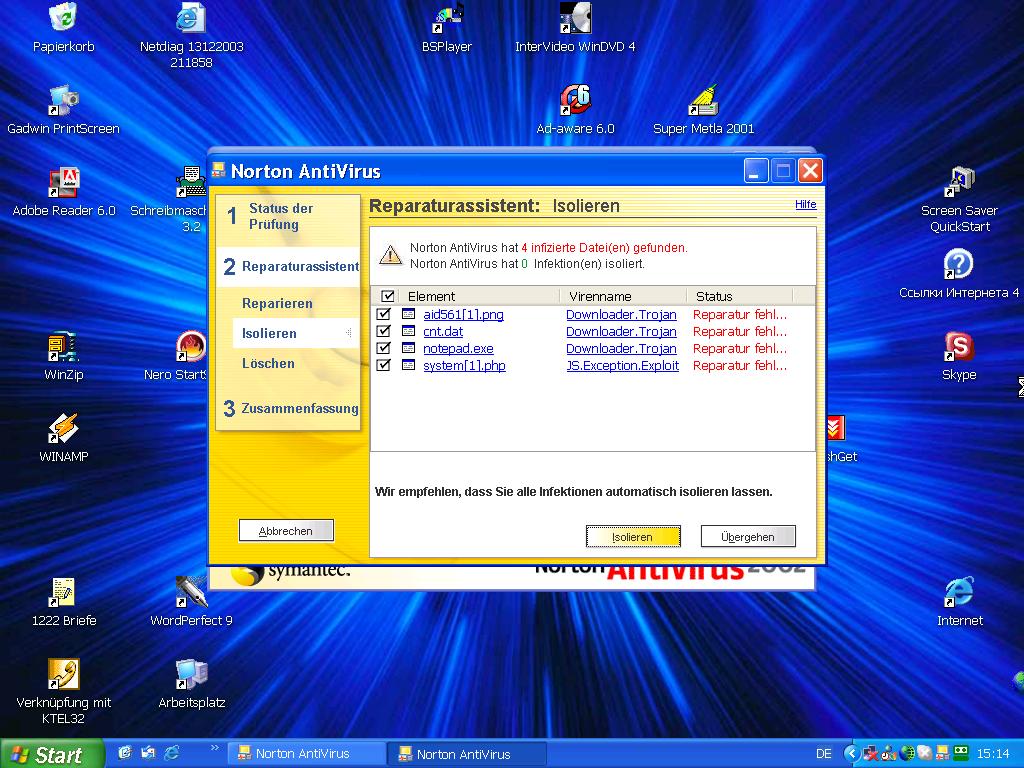The image size is (1024, 768).
Task: Open the notepad.exe file link
Action: point(458,349)
